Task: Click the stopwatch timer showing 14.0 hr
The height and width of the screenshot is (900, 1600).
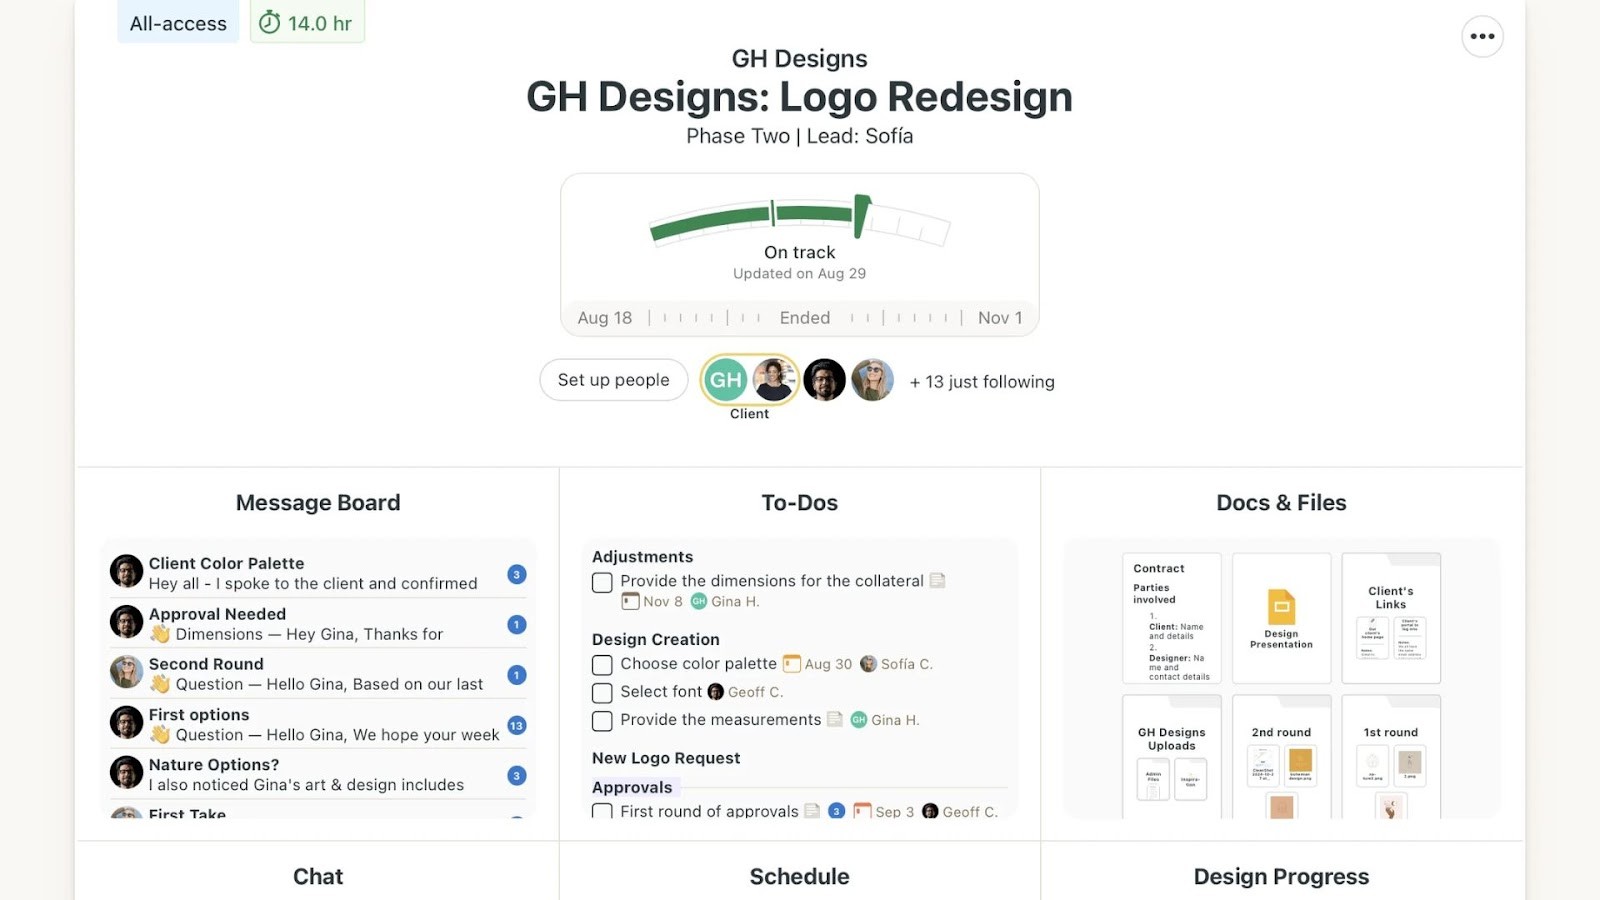Action: (x=306, y=21)
